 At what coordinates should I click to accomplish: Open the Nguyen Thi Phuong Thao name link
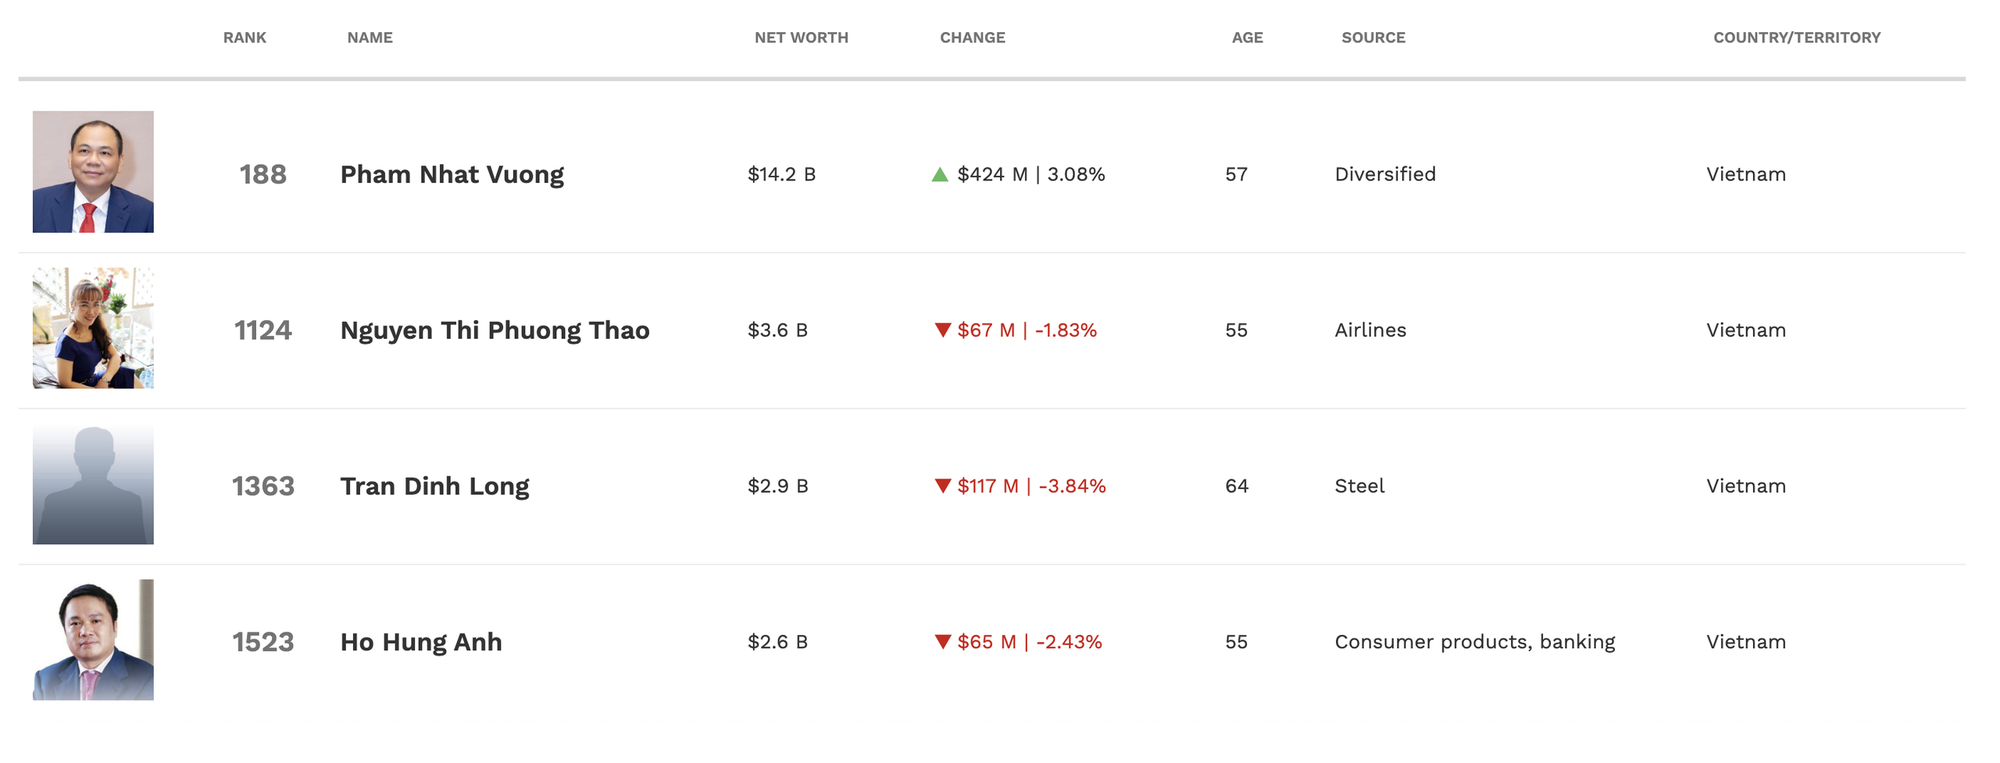pyautogui.click(x=495, y=331)
